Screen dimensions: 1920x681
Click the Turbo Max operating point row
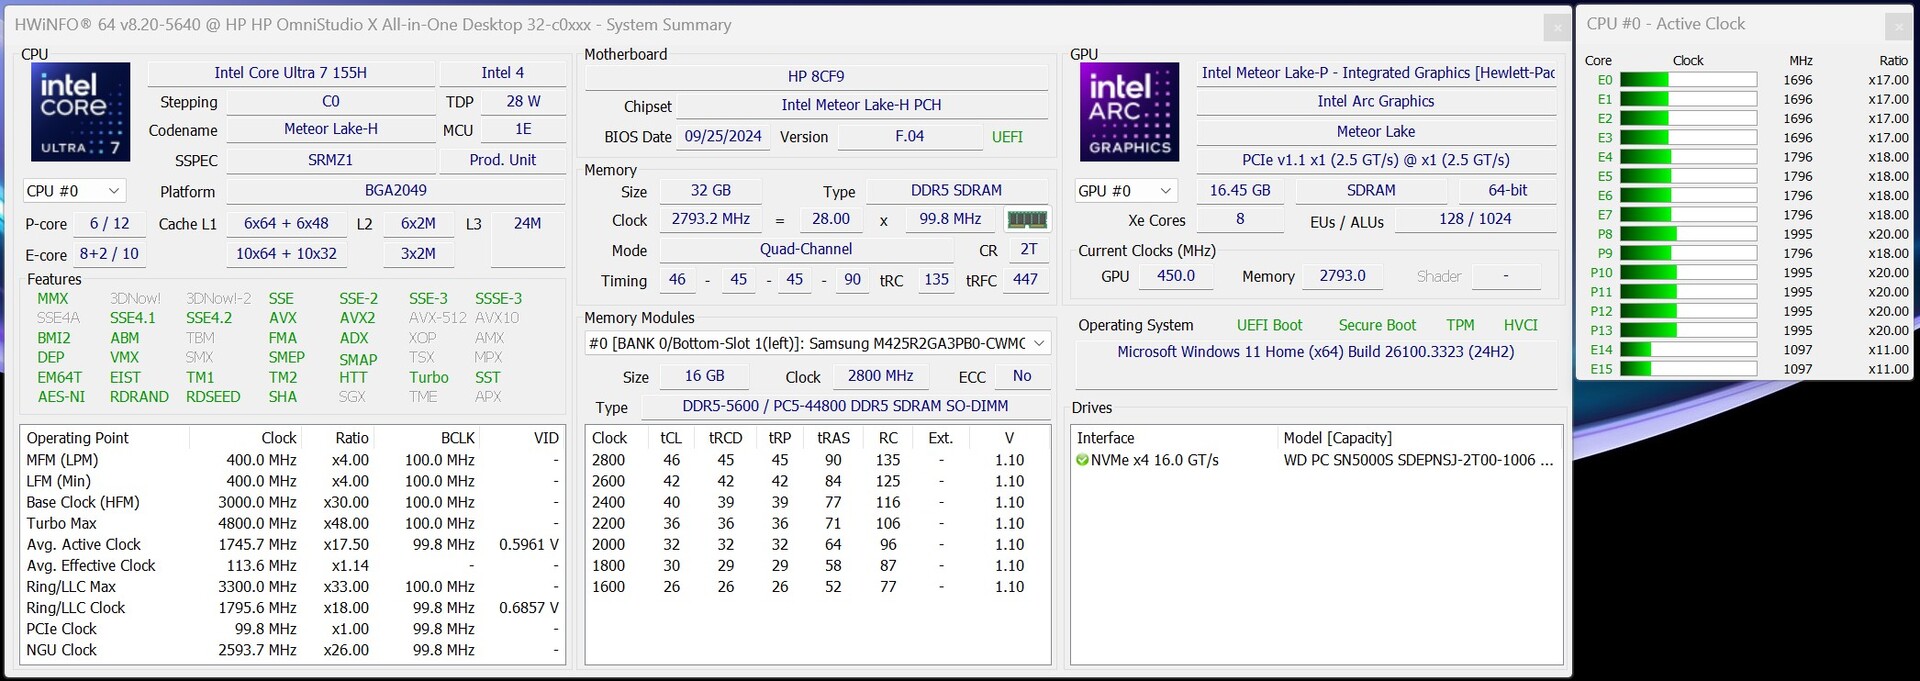(292, 523)
